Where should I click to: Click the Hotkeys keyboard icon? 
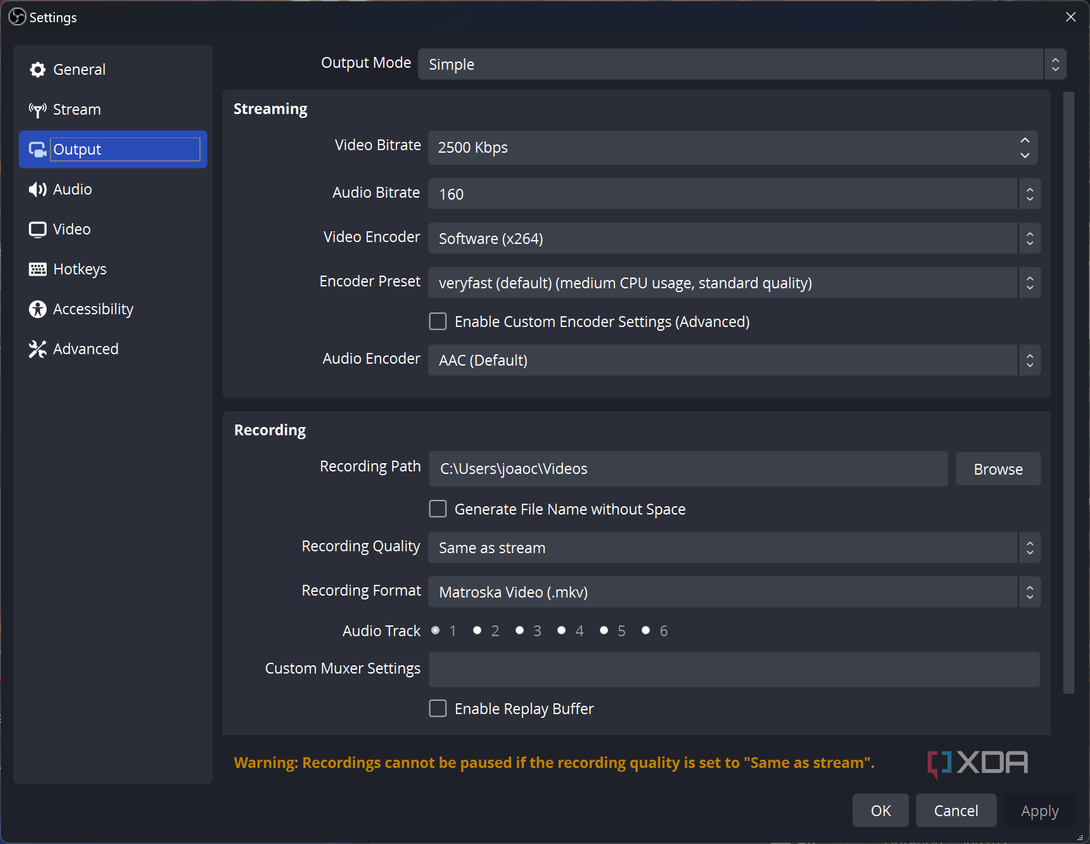coord(38,269)
